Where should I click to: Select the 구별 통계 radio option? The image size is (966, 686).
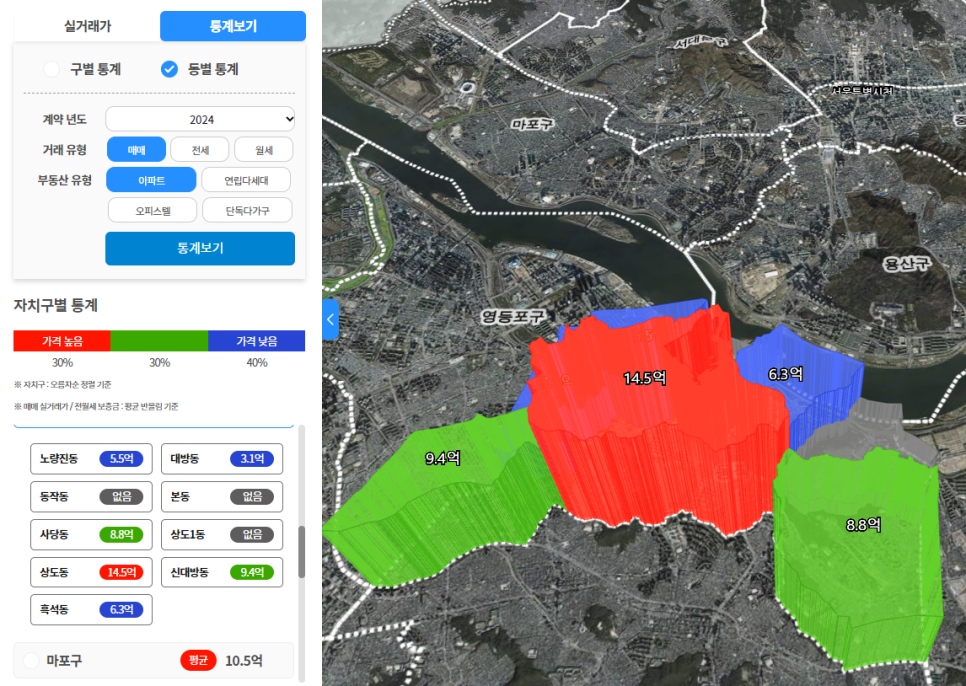[52, 69]
